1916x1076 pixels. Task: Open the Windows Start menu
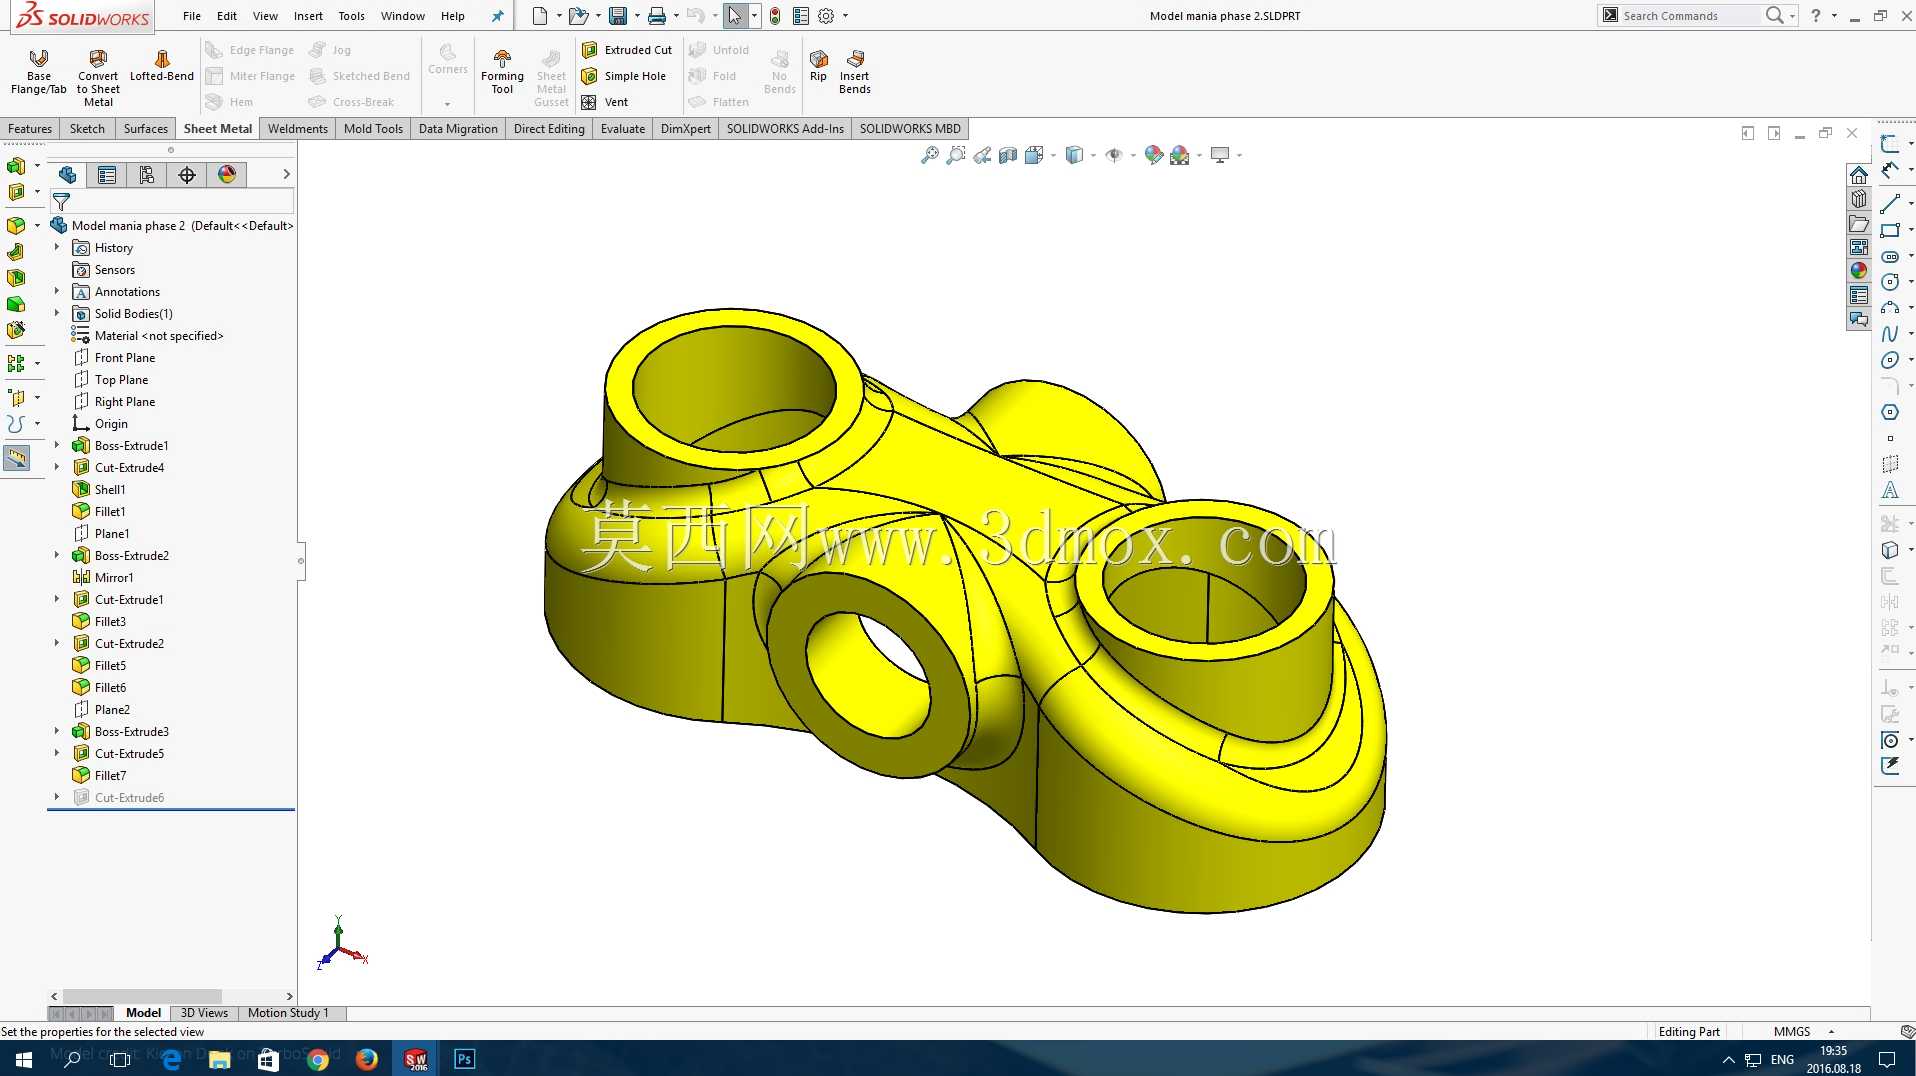point(24,1059)
